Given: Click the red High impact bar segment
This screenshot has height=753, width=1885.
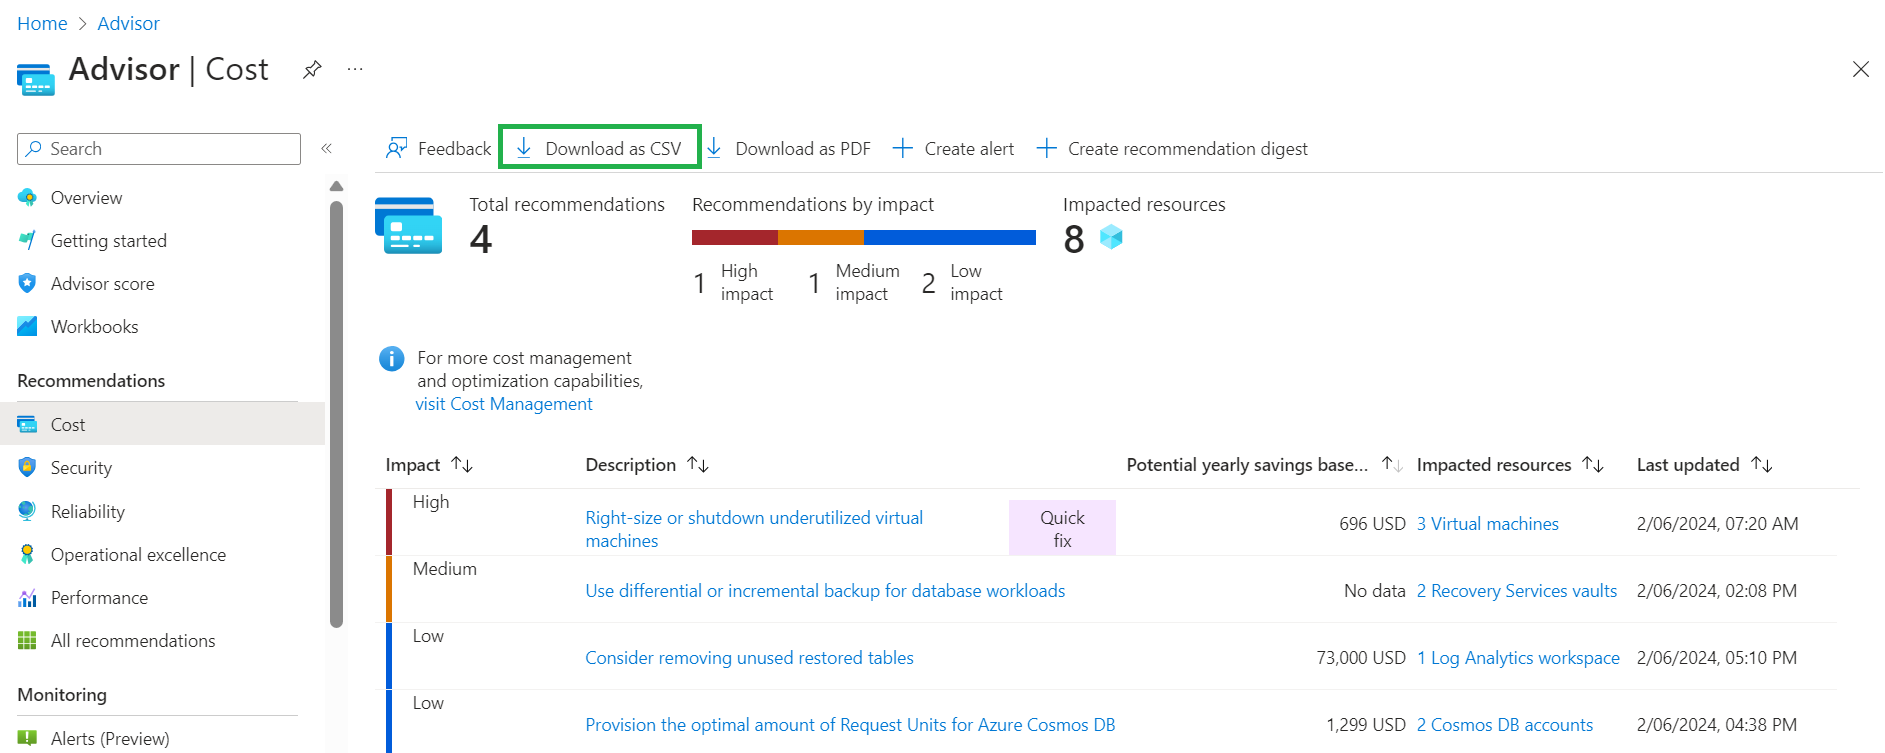Looking at the screenshot, I should tap(734, 238).
